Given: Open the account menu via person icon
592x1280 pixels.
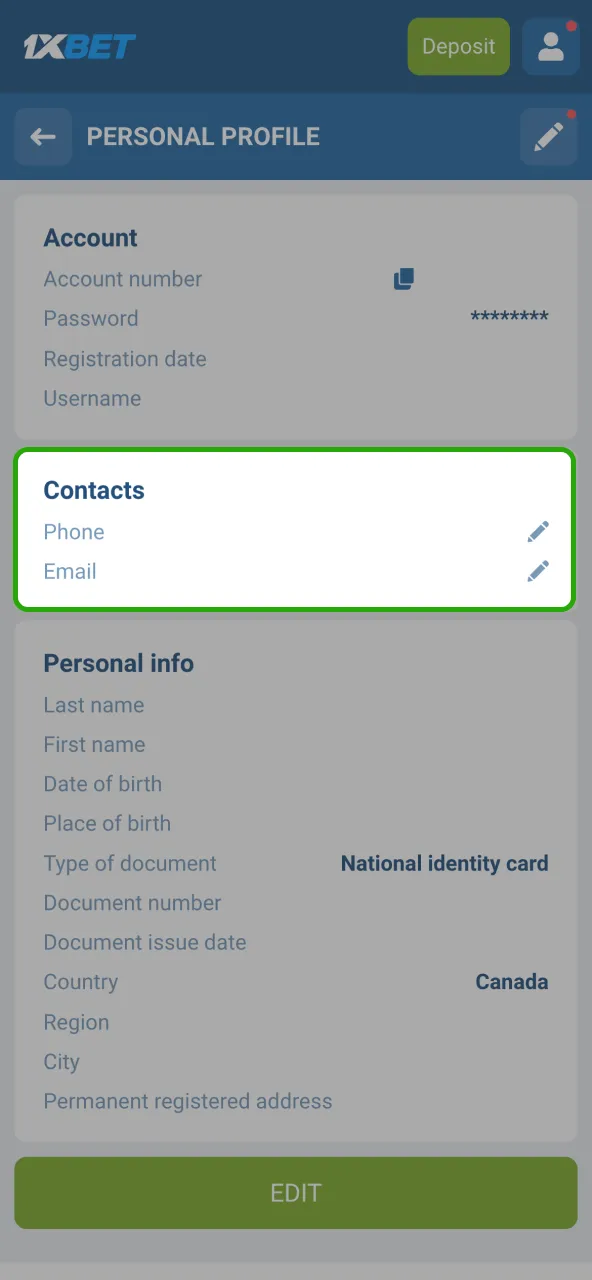Looking at the screenshot, I should tap(550, 46).
